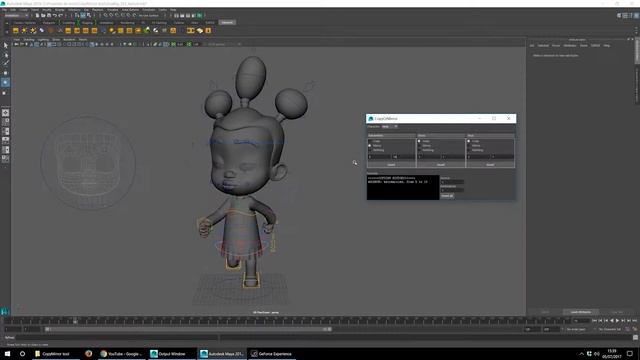Click the Windows Start button
The image size is (640, 360).
[x=7, y=353]
